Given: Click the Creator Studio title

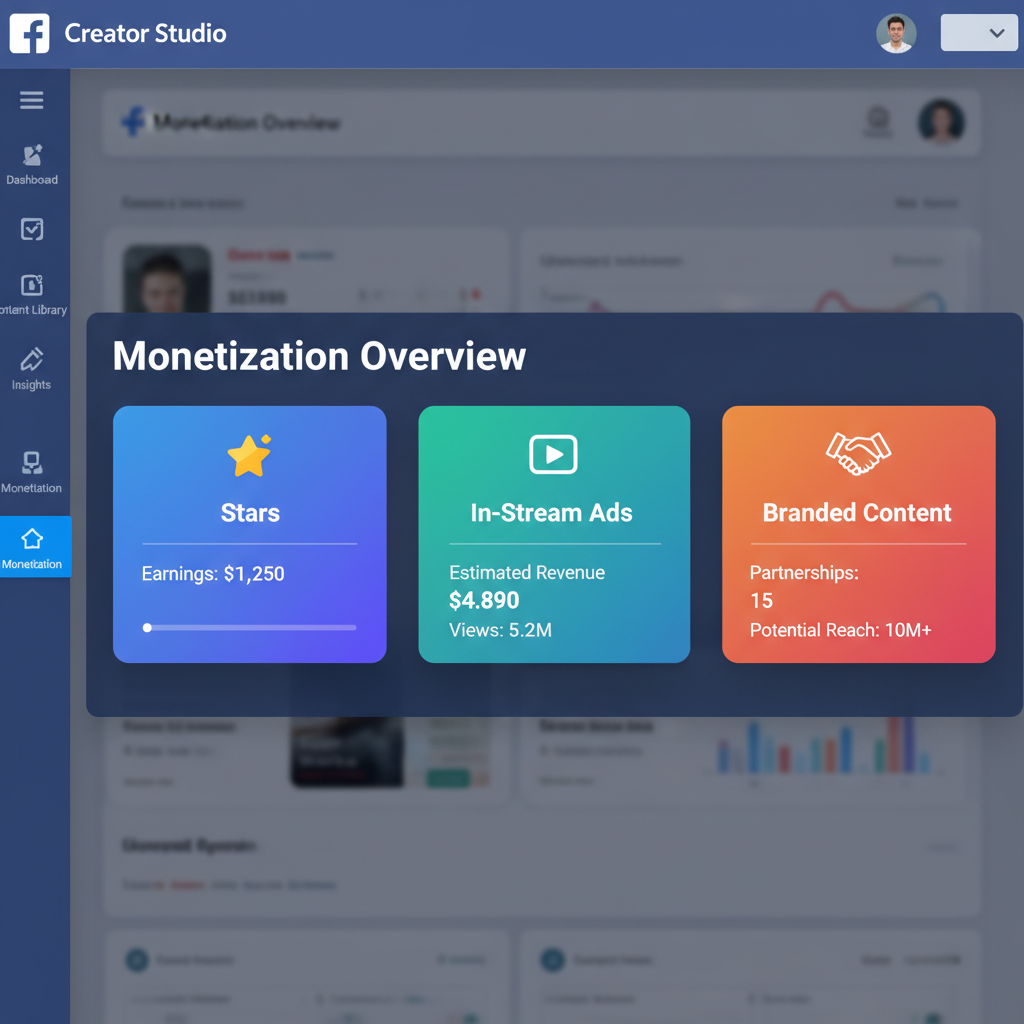Looking at the screenshot, I should point(146,33).
